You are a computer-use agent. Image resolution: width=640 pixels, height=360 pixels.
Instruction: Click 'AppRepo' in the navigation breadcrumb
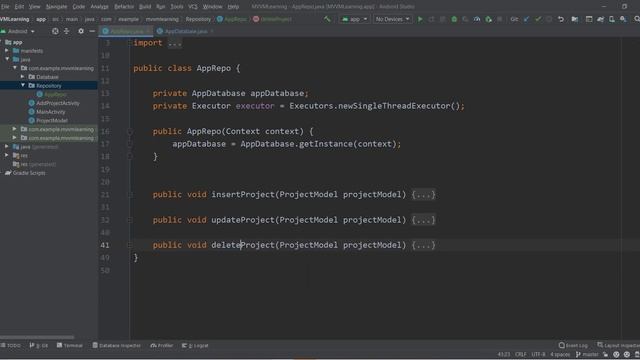[232, 19]
